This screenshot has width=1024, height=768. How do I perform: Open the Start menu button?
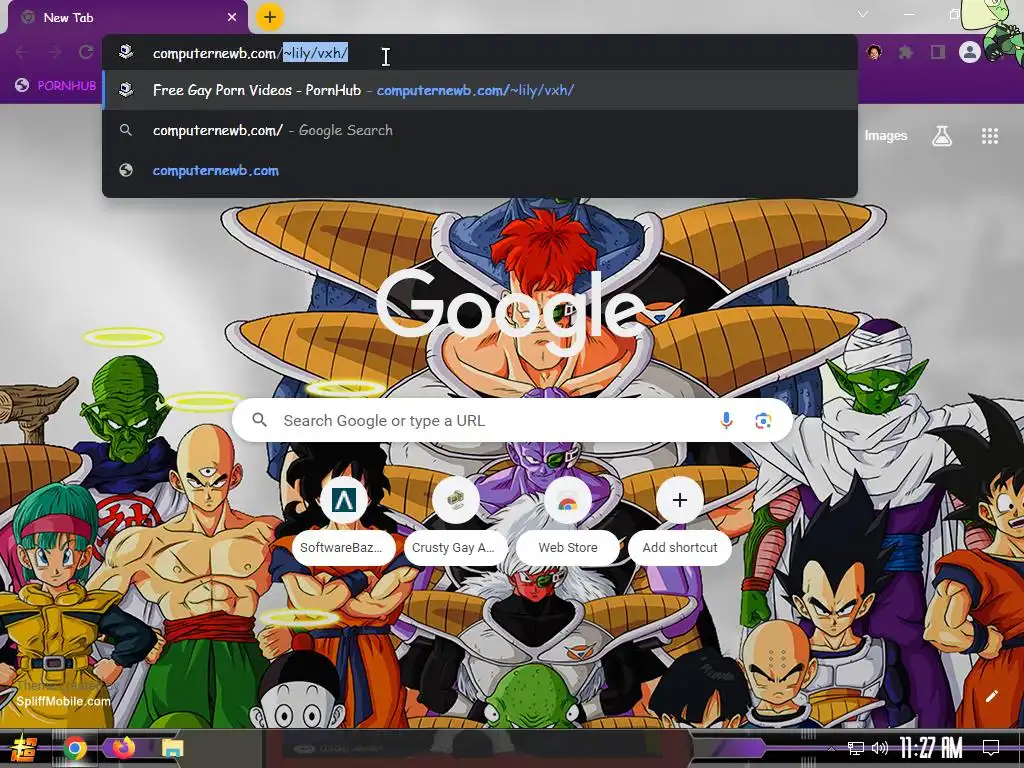point(24,748)
